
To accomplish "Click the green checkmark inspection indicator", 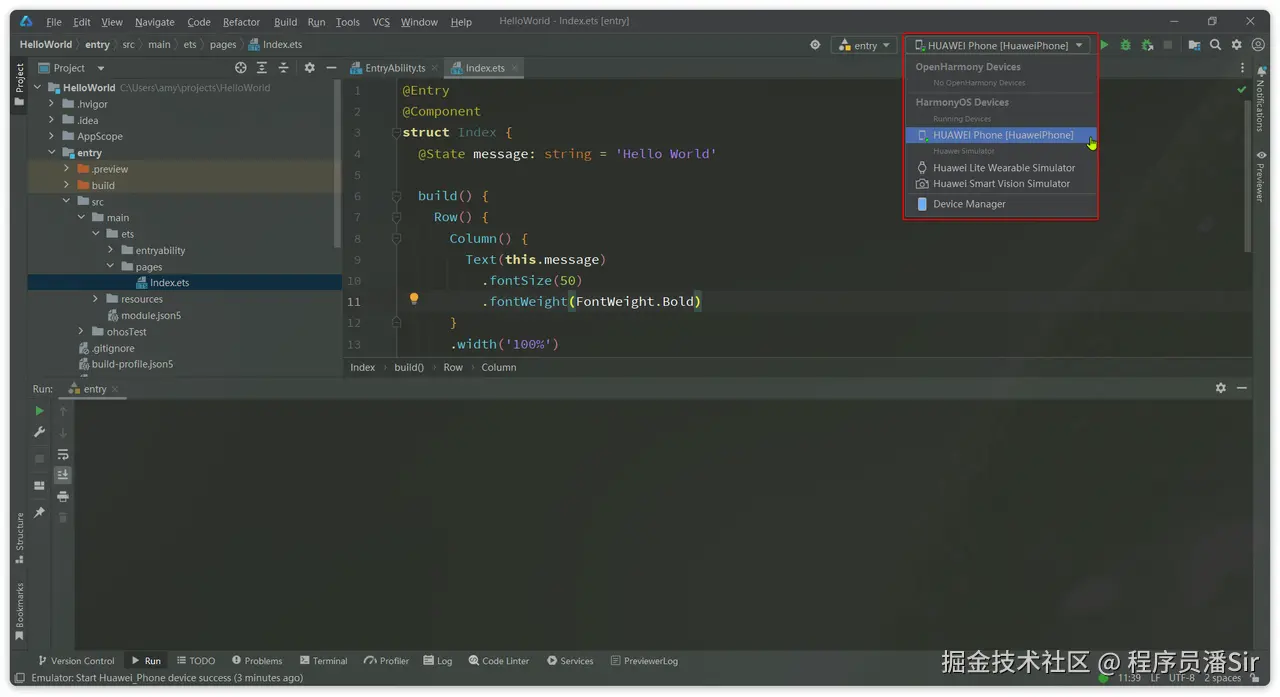I will (1242, 90).
